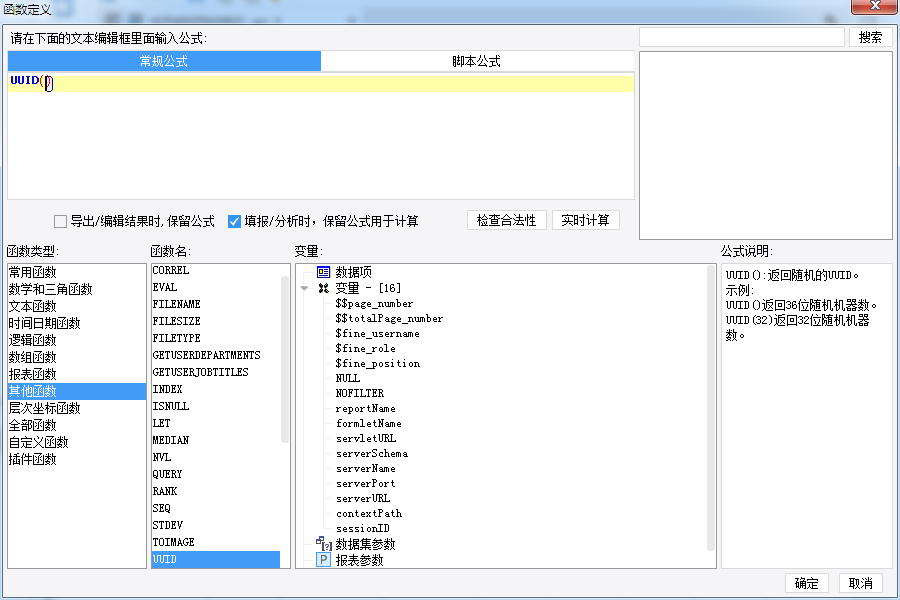The width and height of the screenshot is (900, 600).
Task: Select $fine_role variable
Action: click(x=366, y=349)
